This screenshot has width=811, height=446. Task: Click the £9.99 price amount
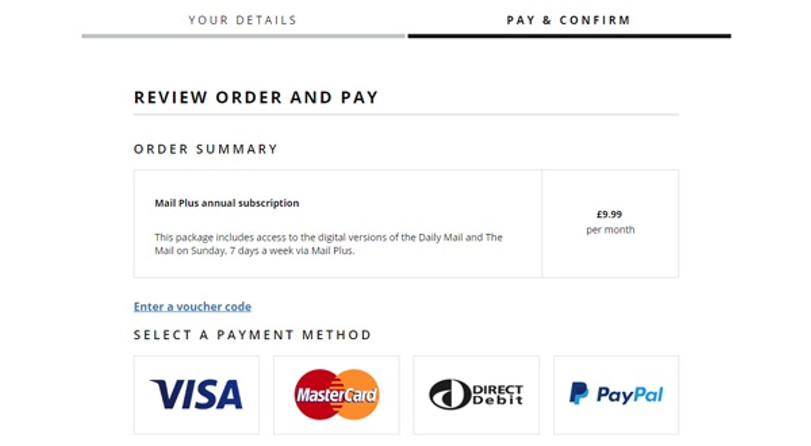[609, 214]
